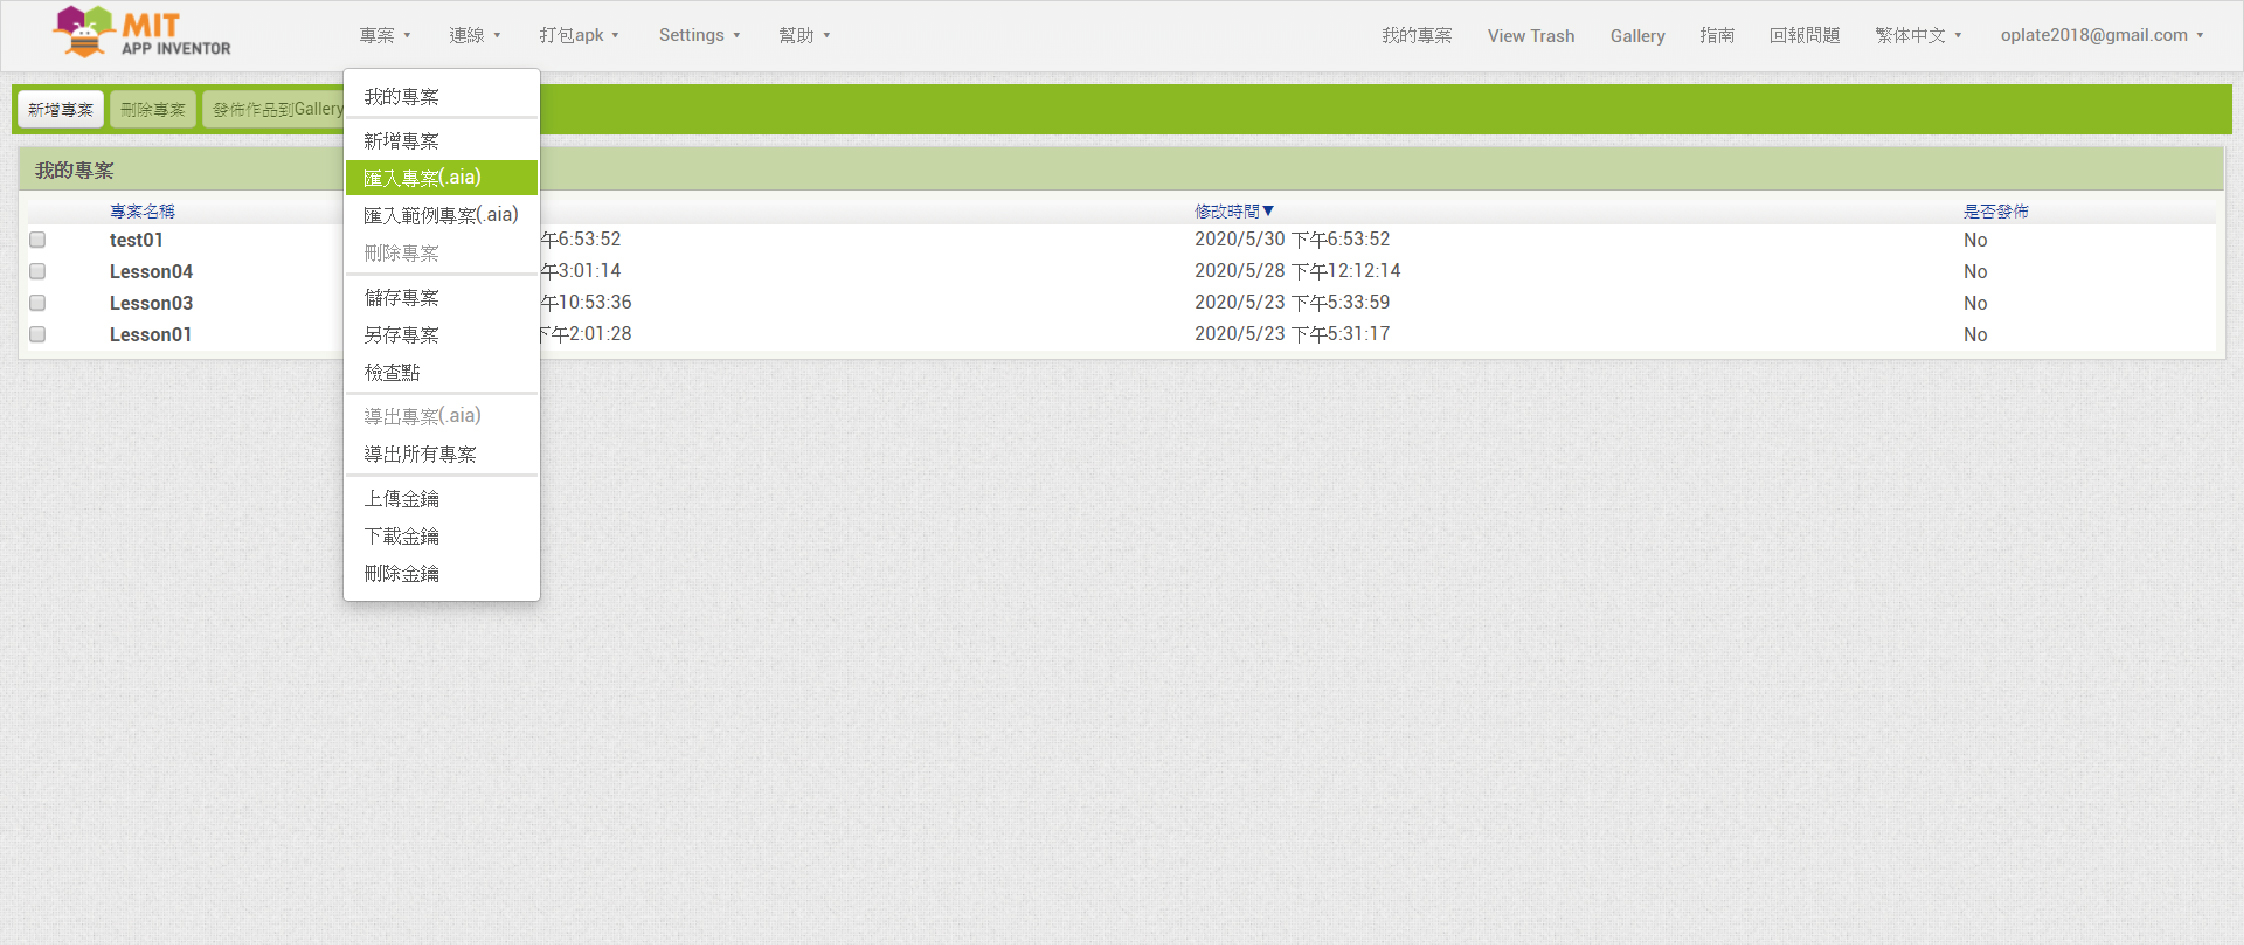
Task: Click the modified time 2020/5/30 下午6:53:52
Action: tap(1292, 240)
